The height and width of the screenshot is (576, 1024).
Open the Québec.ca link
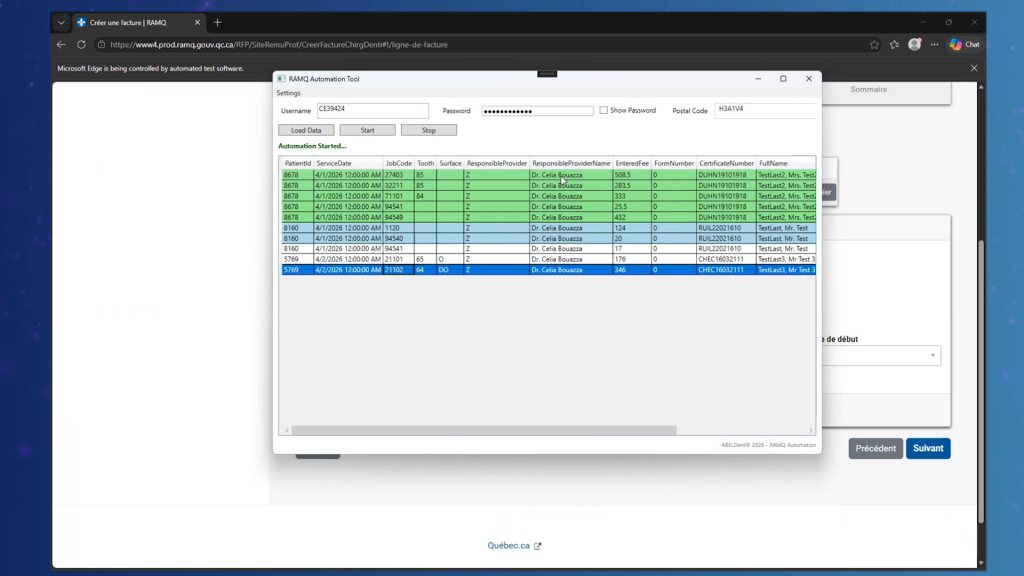click(x=514, y=545)
